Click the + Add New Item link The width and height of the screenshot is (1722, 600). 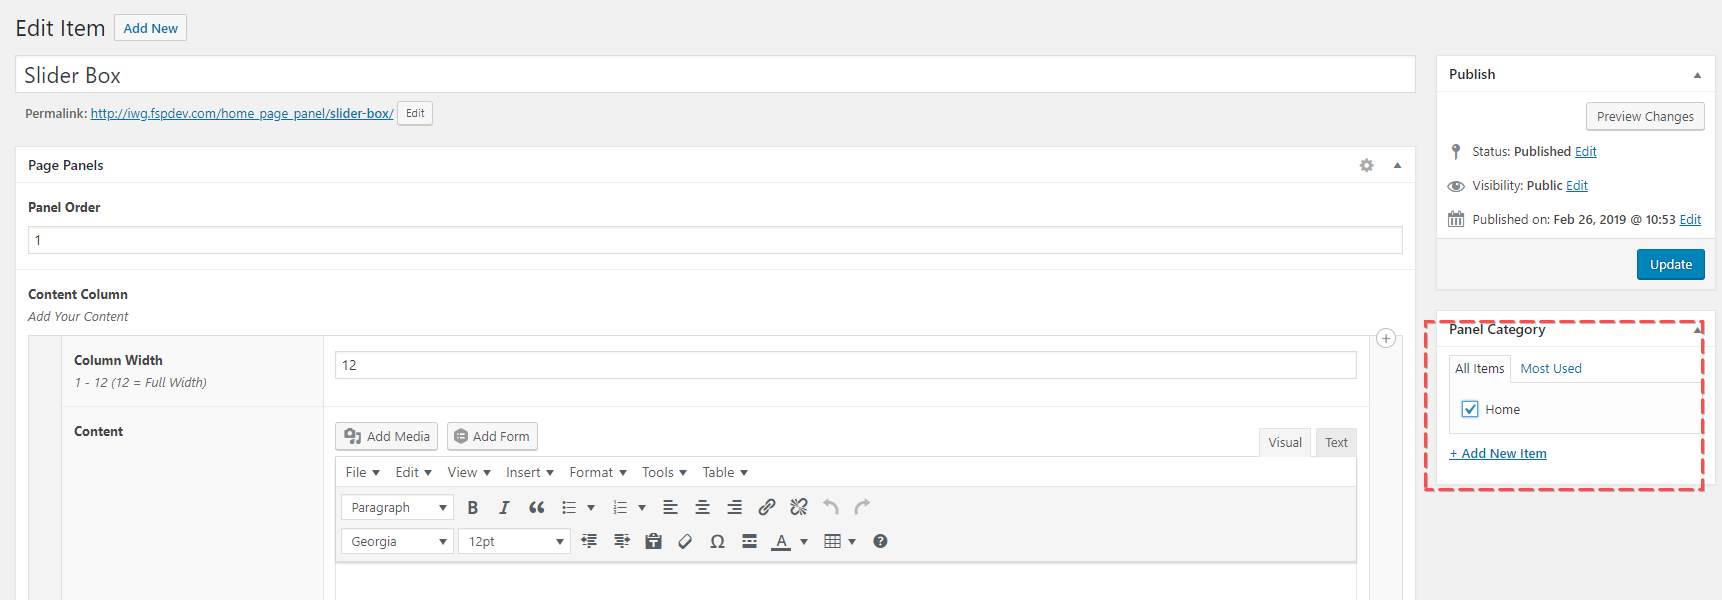(x=1498, y=453)
